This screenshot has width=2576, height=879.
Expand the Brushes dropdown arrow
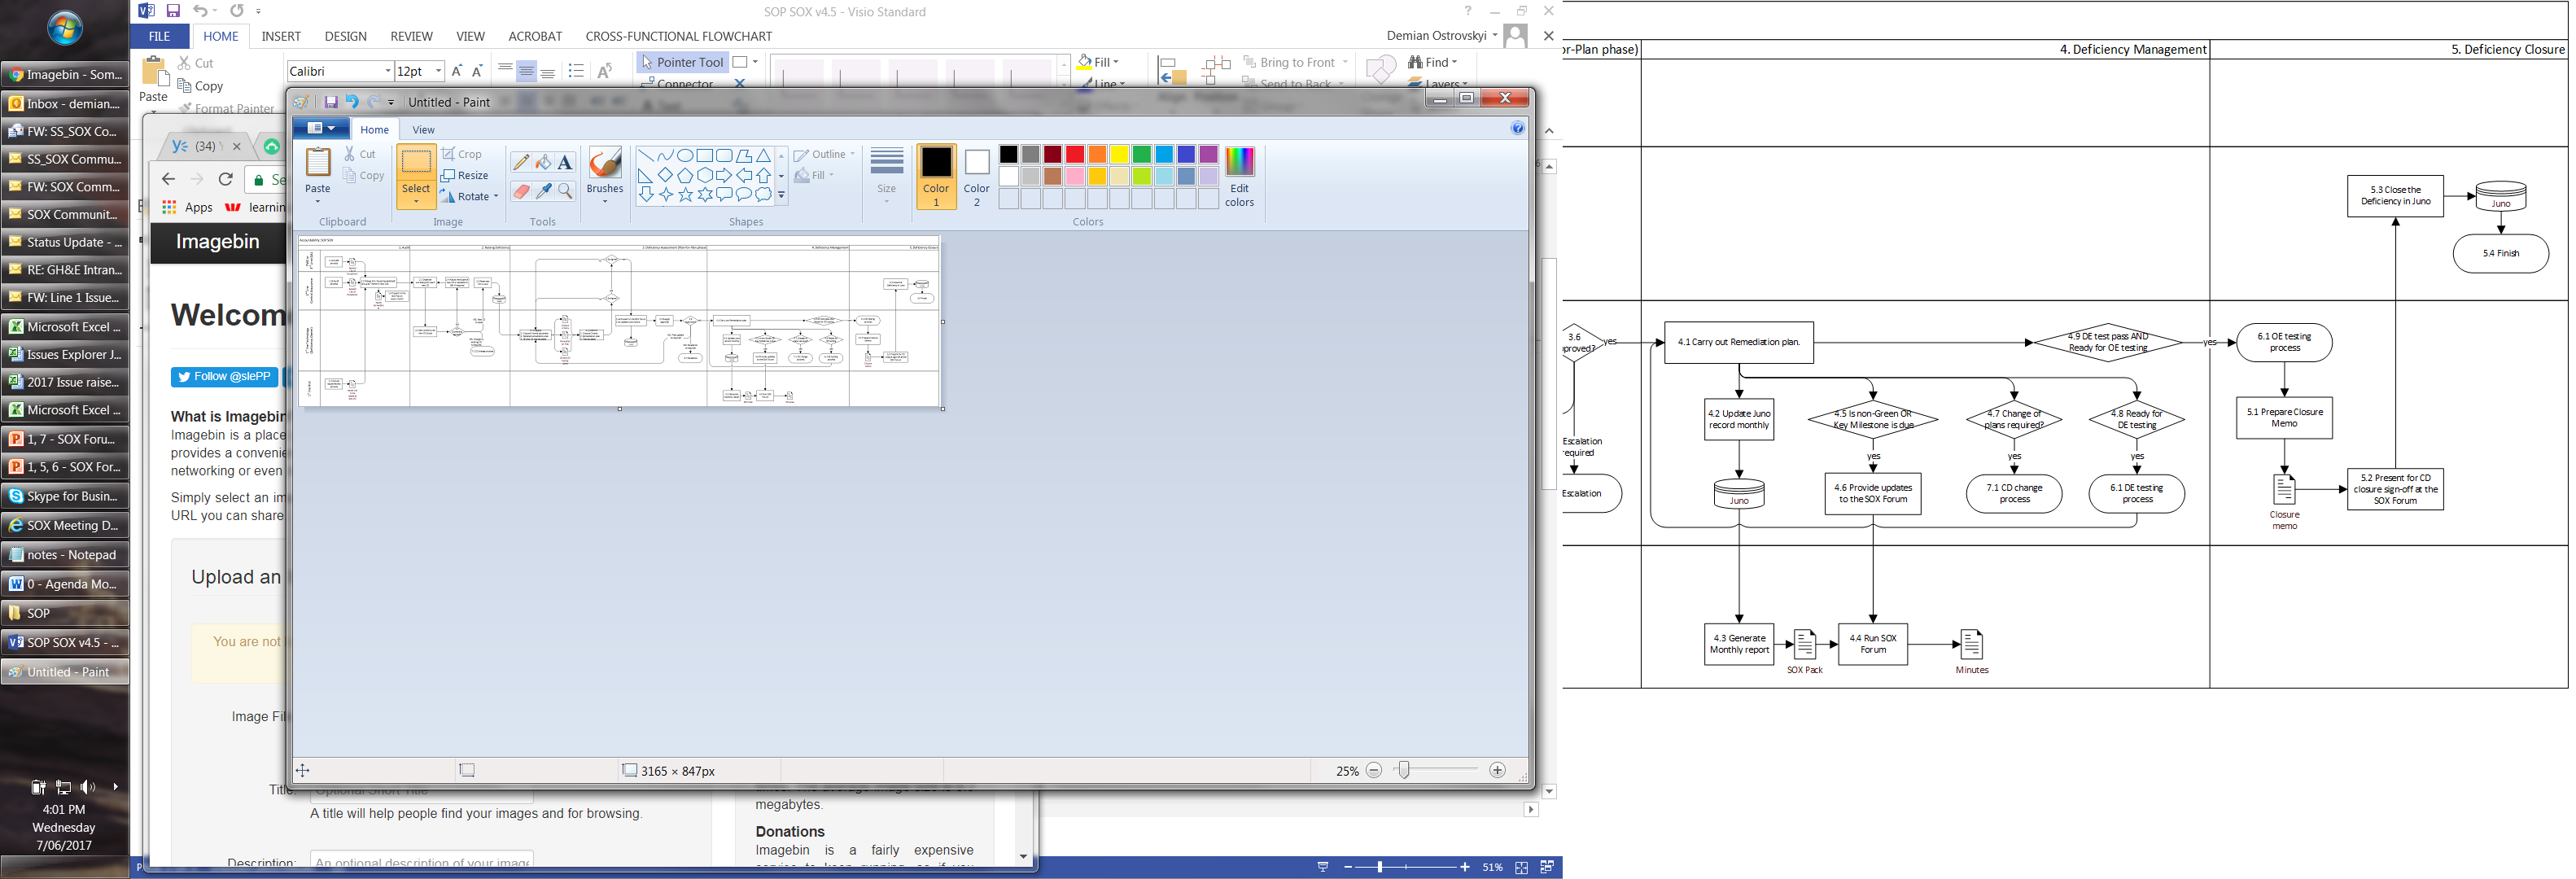pyautogui.click(x=605, y=201)
